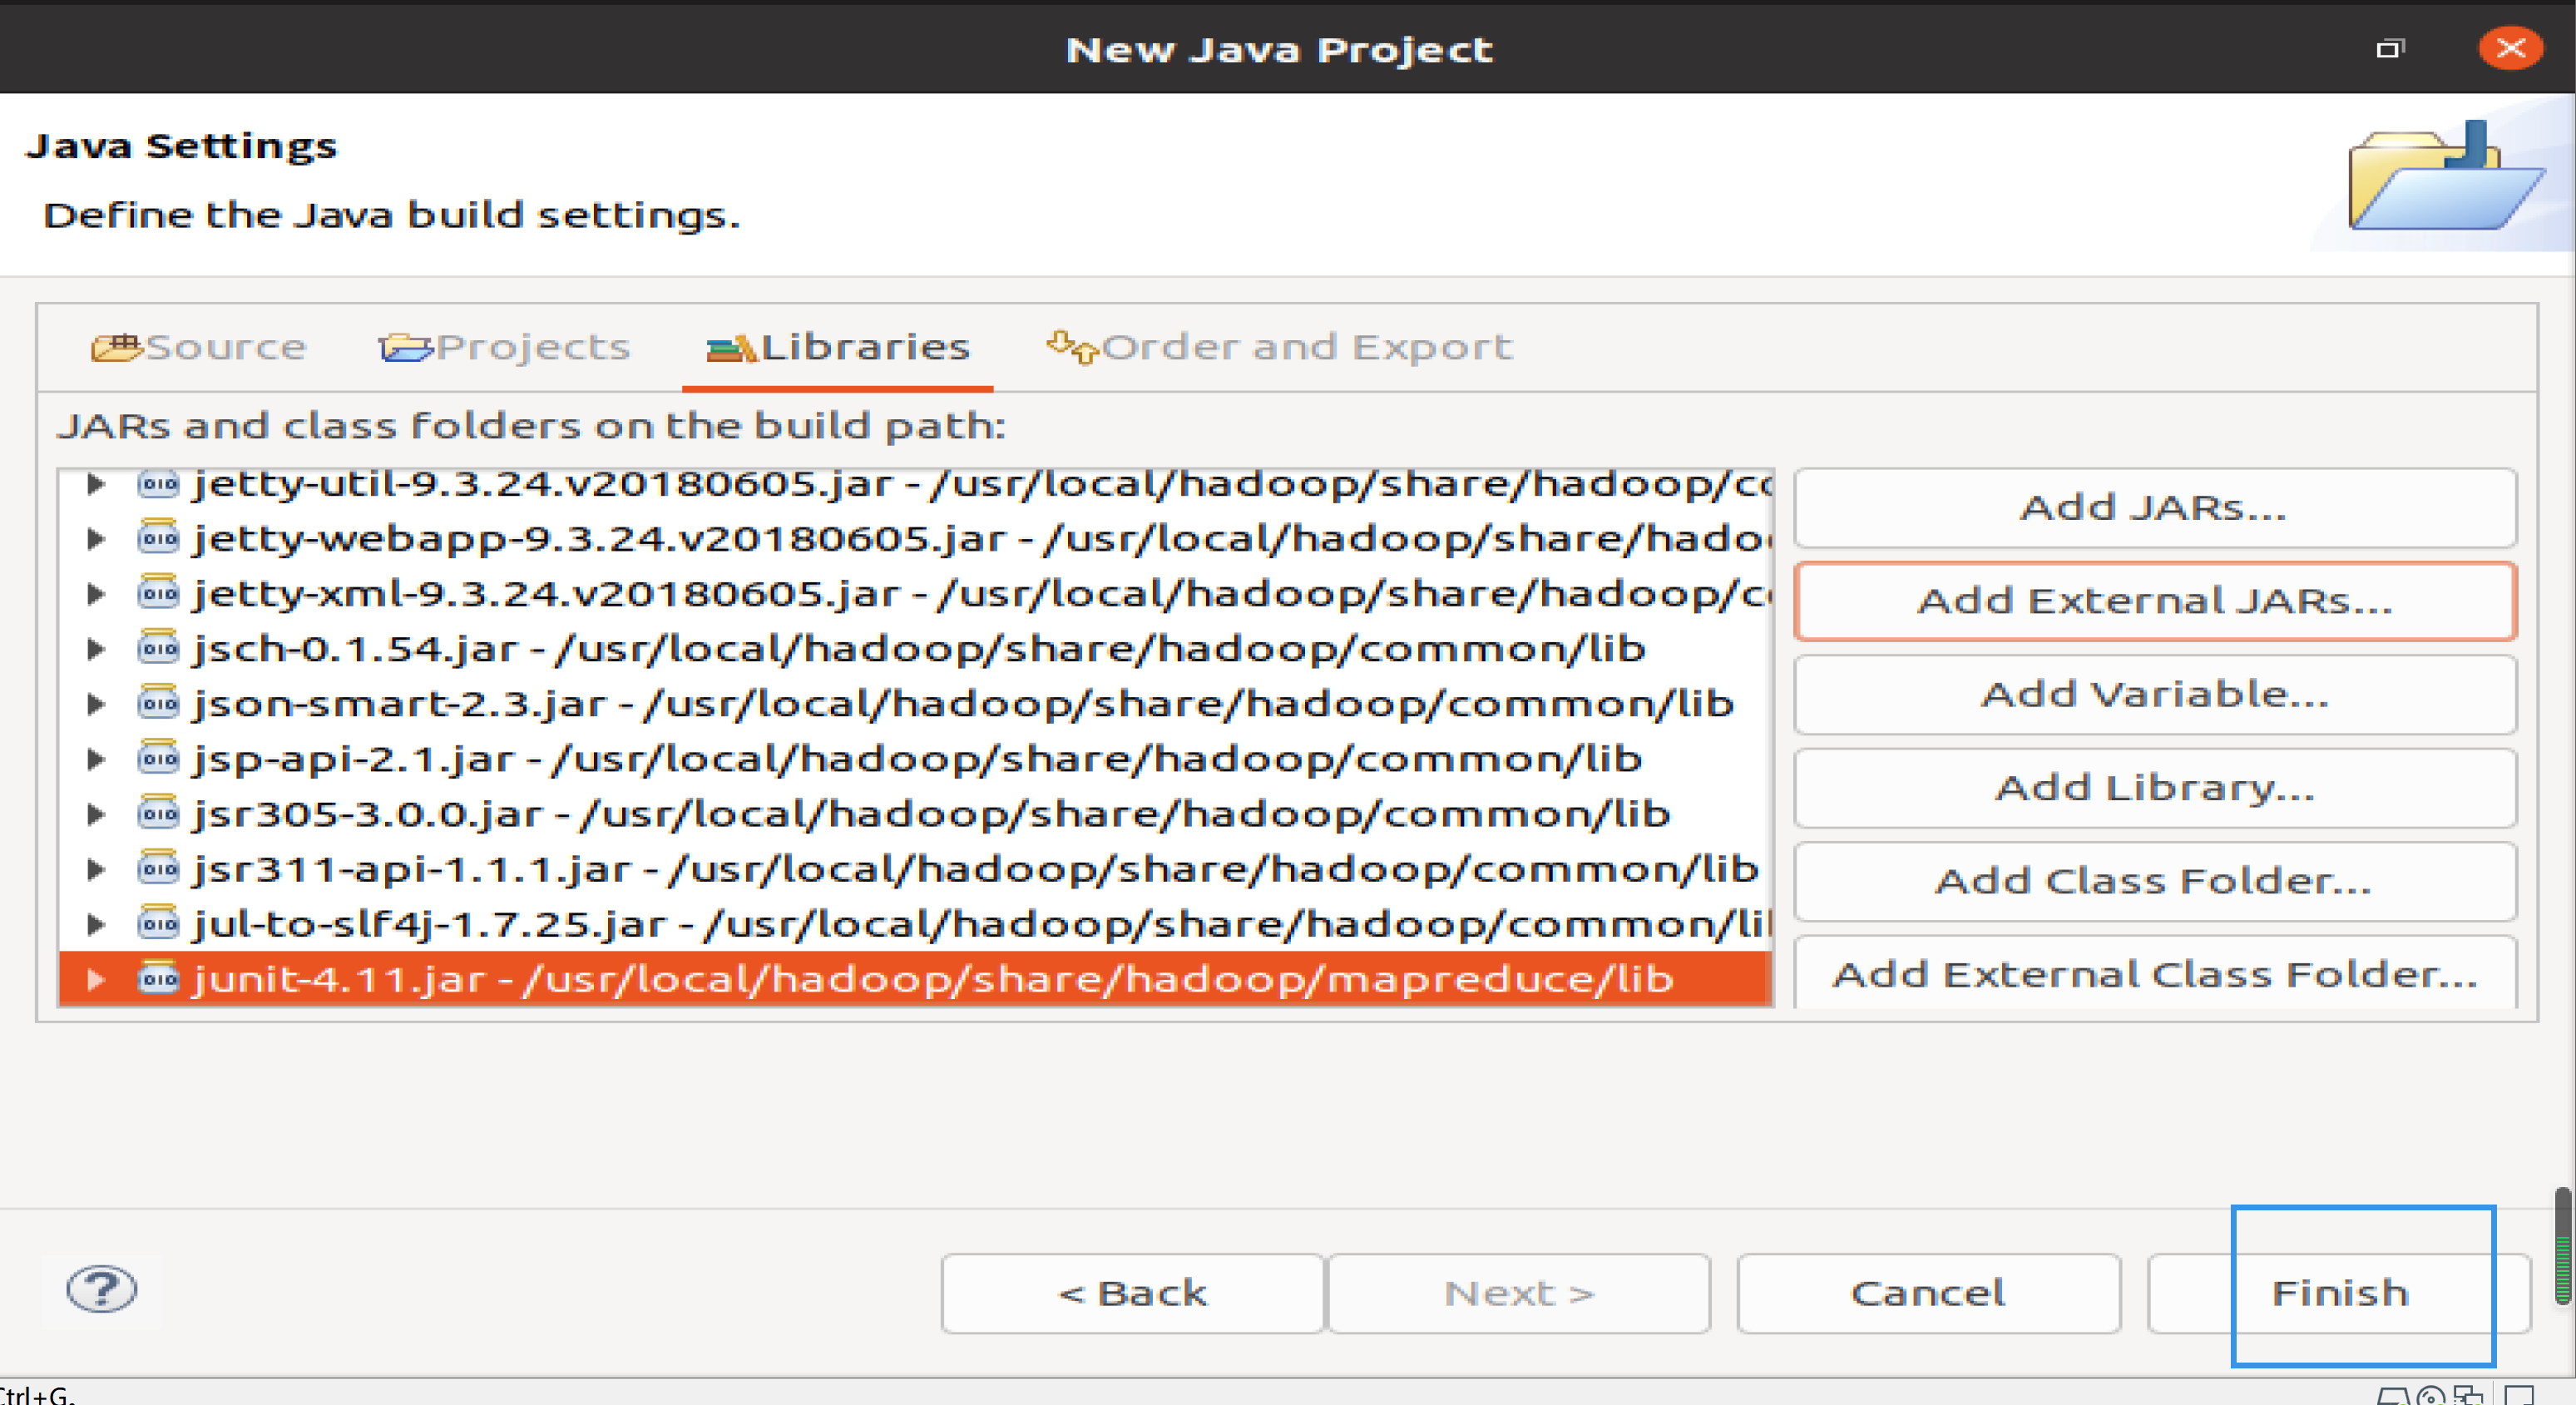
Task: Switch to the Source tab
Action: pyautogui.click(x=198, y=347)
